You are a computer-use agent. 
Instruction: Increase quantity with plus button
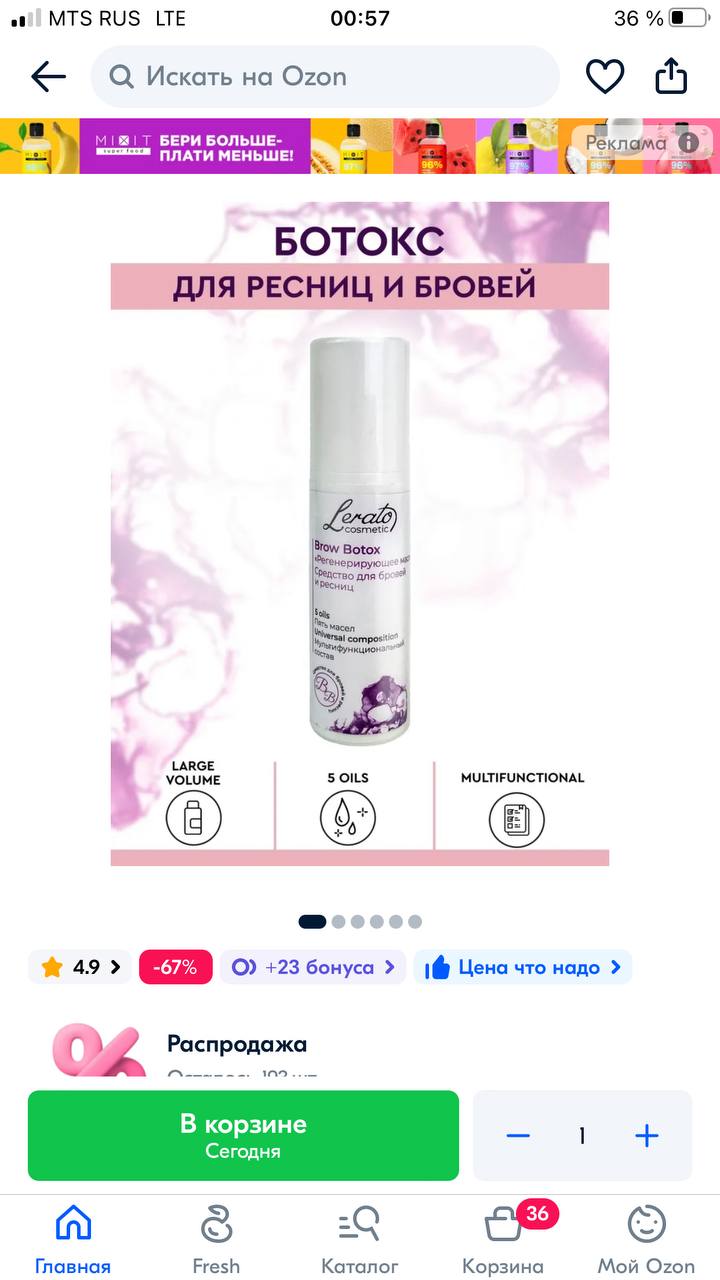647,1136
